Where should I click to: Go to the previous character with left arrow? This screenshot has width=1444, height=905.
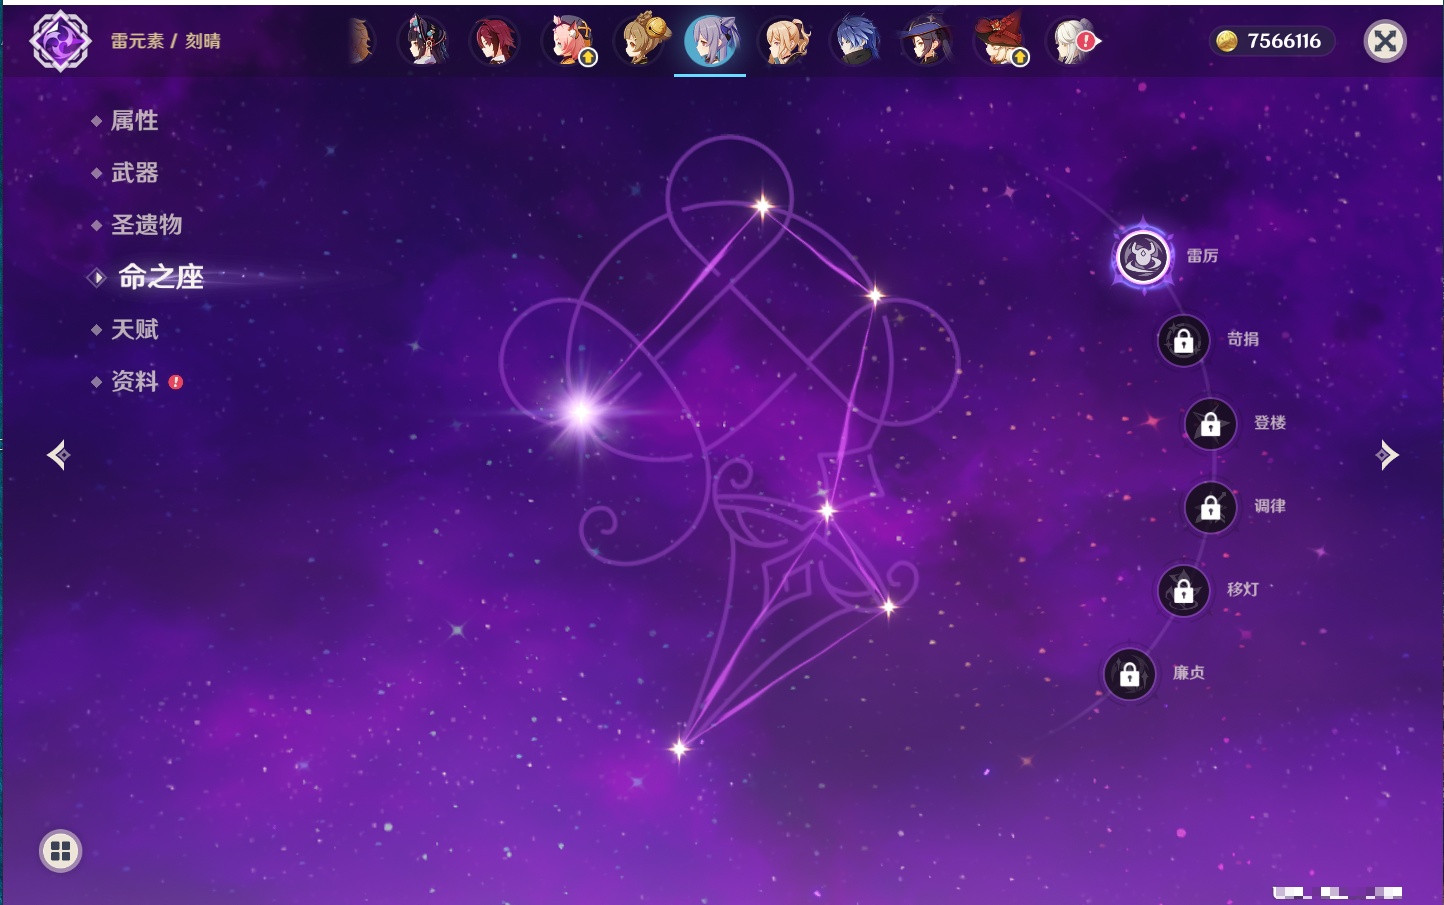[x=58, y=455]
